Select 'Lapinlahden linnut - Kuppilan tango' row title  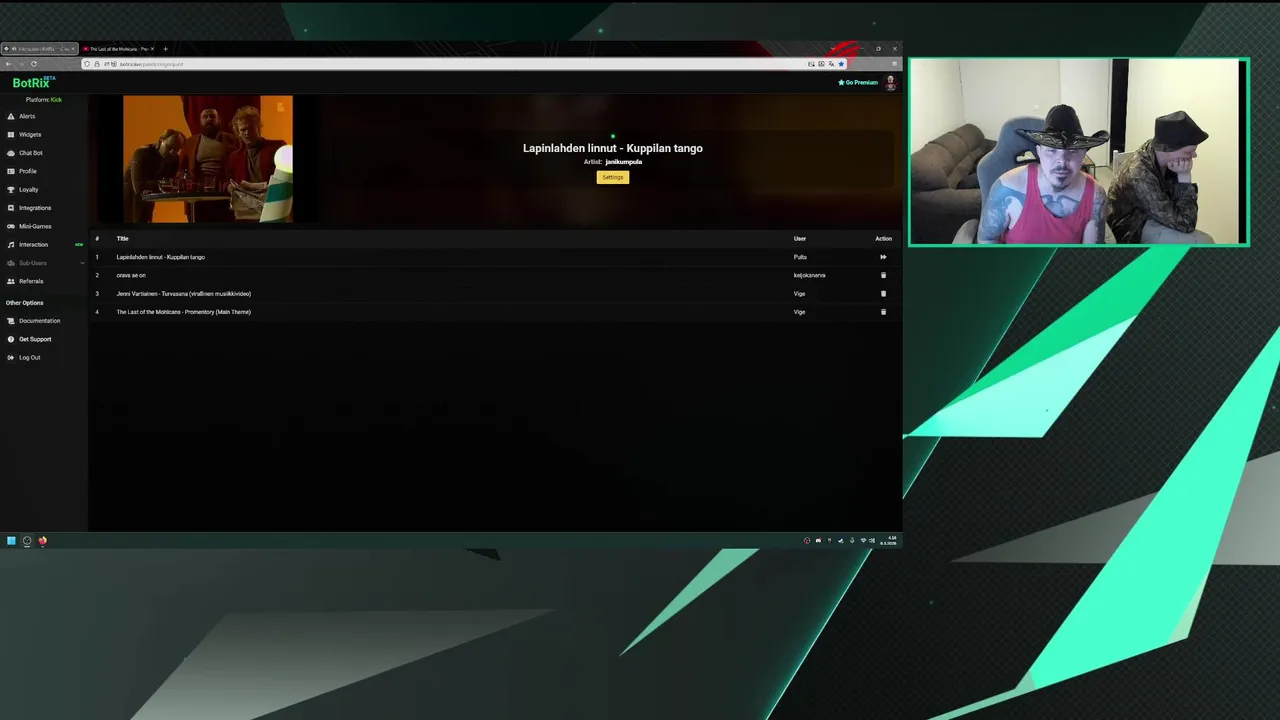[x=160, y=257]
